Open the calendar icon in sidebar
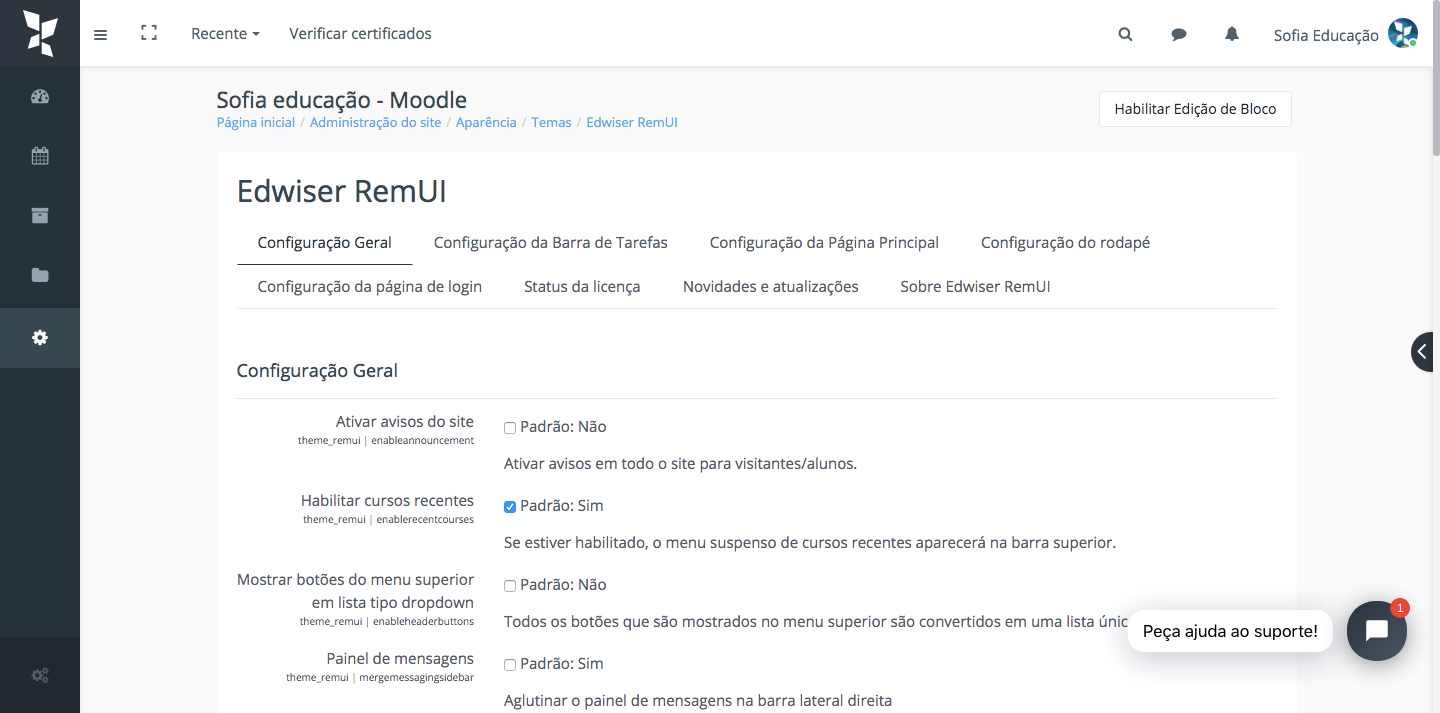Image resolution: width=1440 pixels, height=713 pixels. (x=40, y=156)
